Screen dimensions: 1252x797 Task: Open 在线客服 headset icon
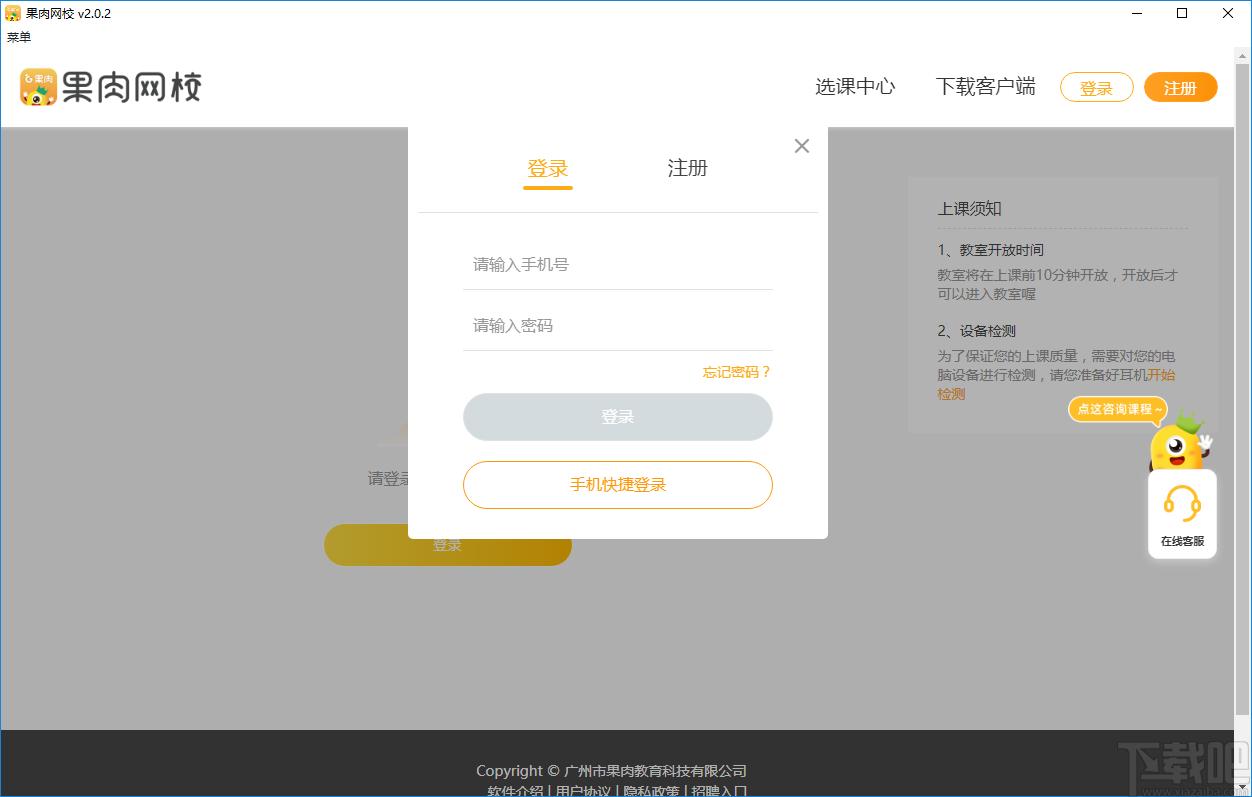tap(1182, 504)
